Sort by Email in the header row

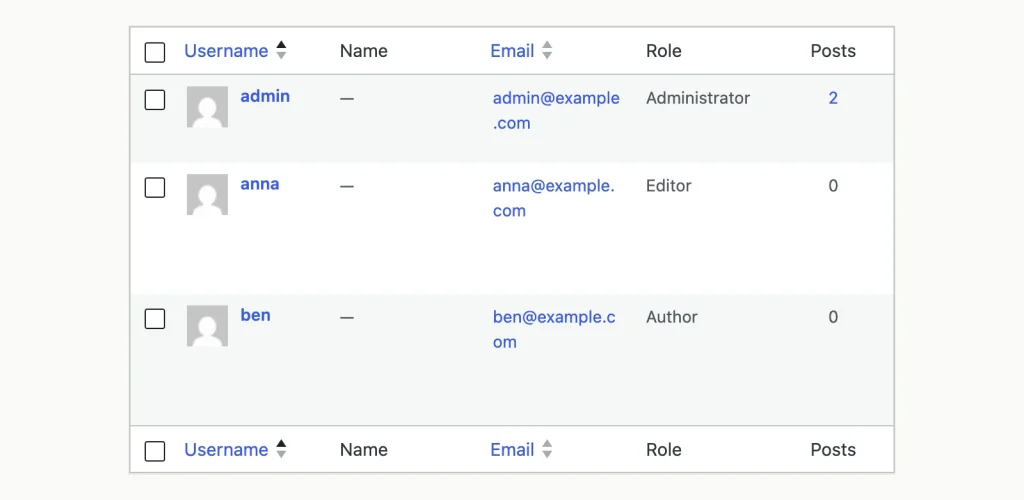pos(512,51)
